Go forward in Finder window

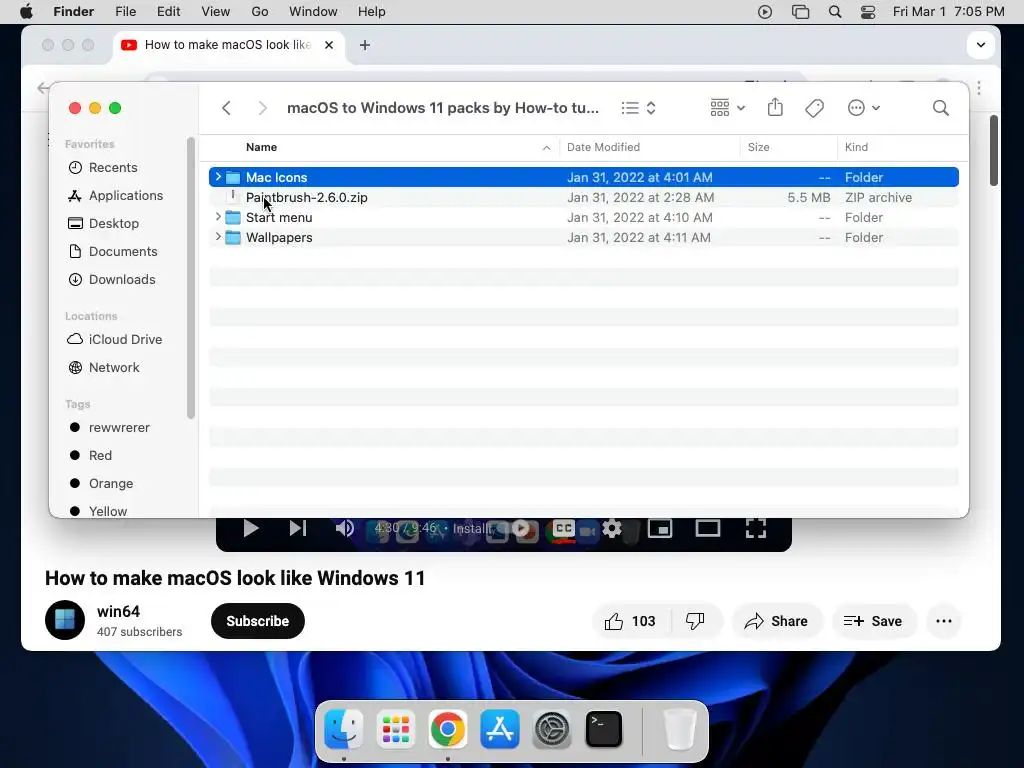pos(263,108)
